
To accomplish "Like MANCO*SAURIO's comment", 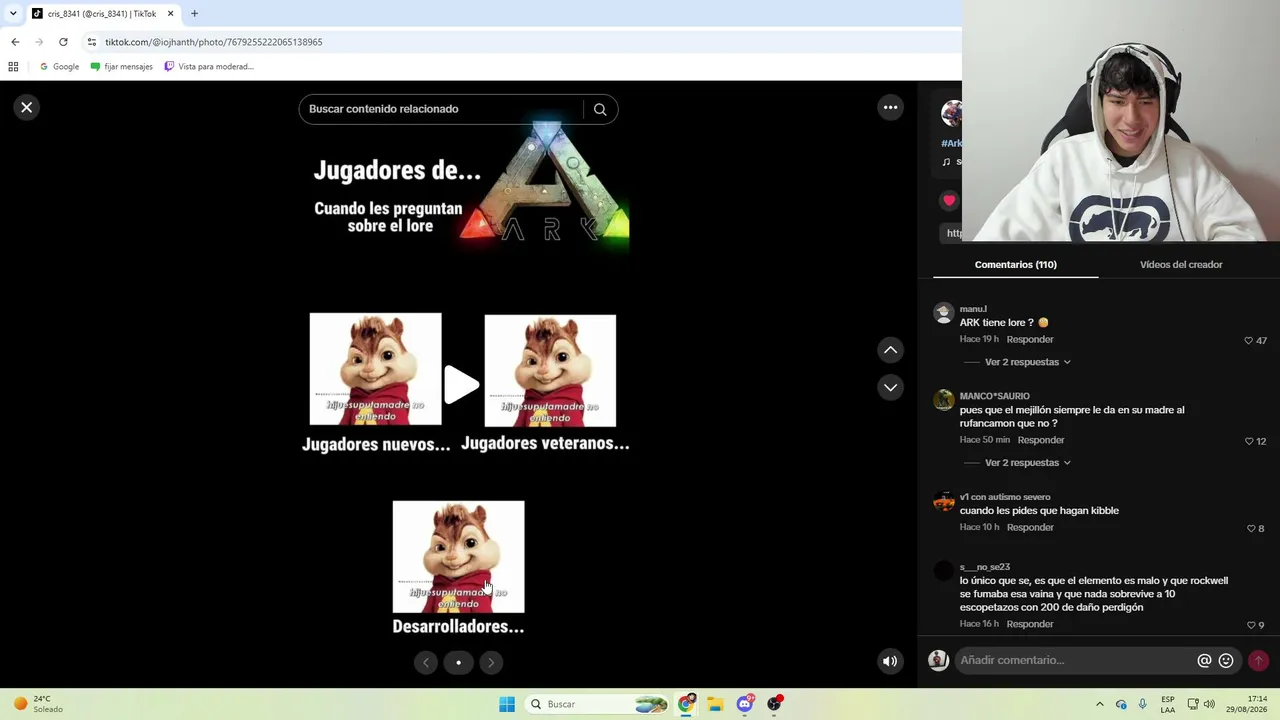I will coord(1248,441).
